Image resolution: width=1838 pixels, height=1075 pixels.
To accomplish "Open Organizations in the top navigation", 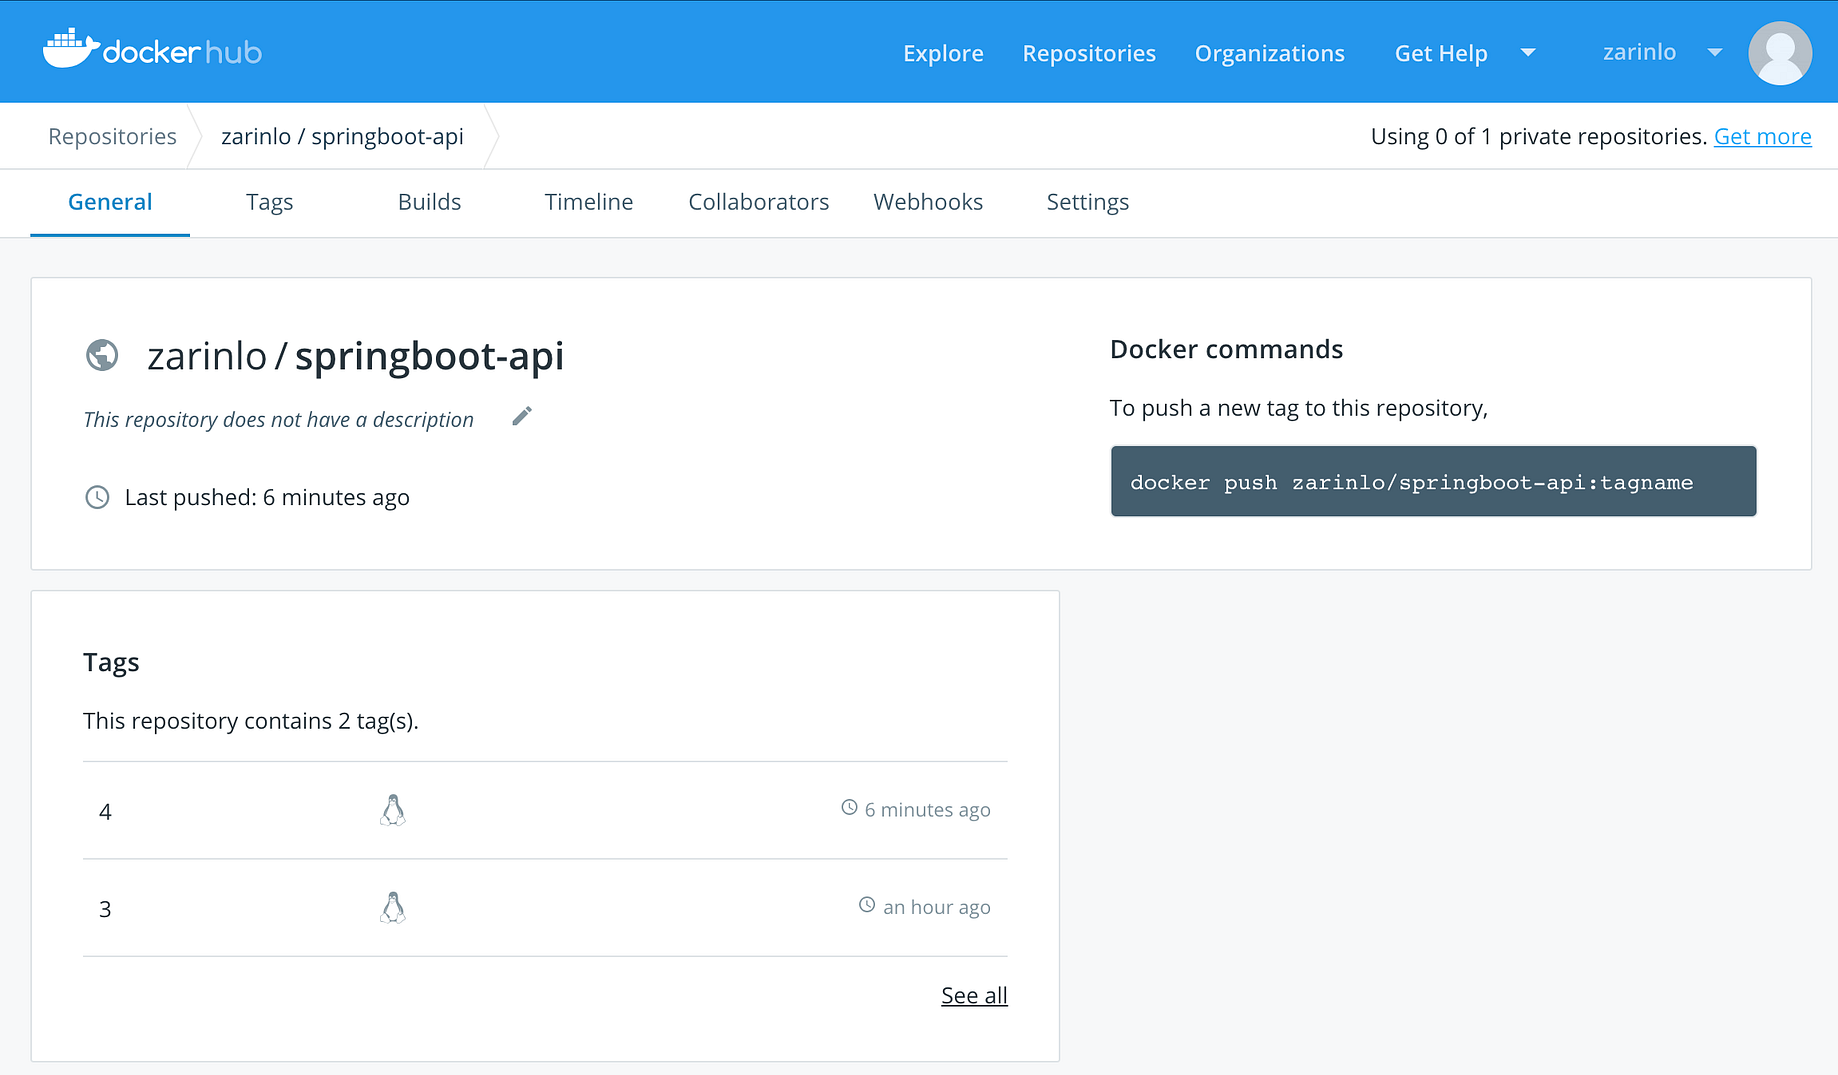I will pos(1270,53).
